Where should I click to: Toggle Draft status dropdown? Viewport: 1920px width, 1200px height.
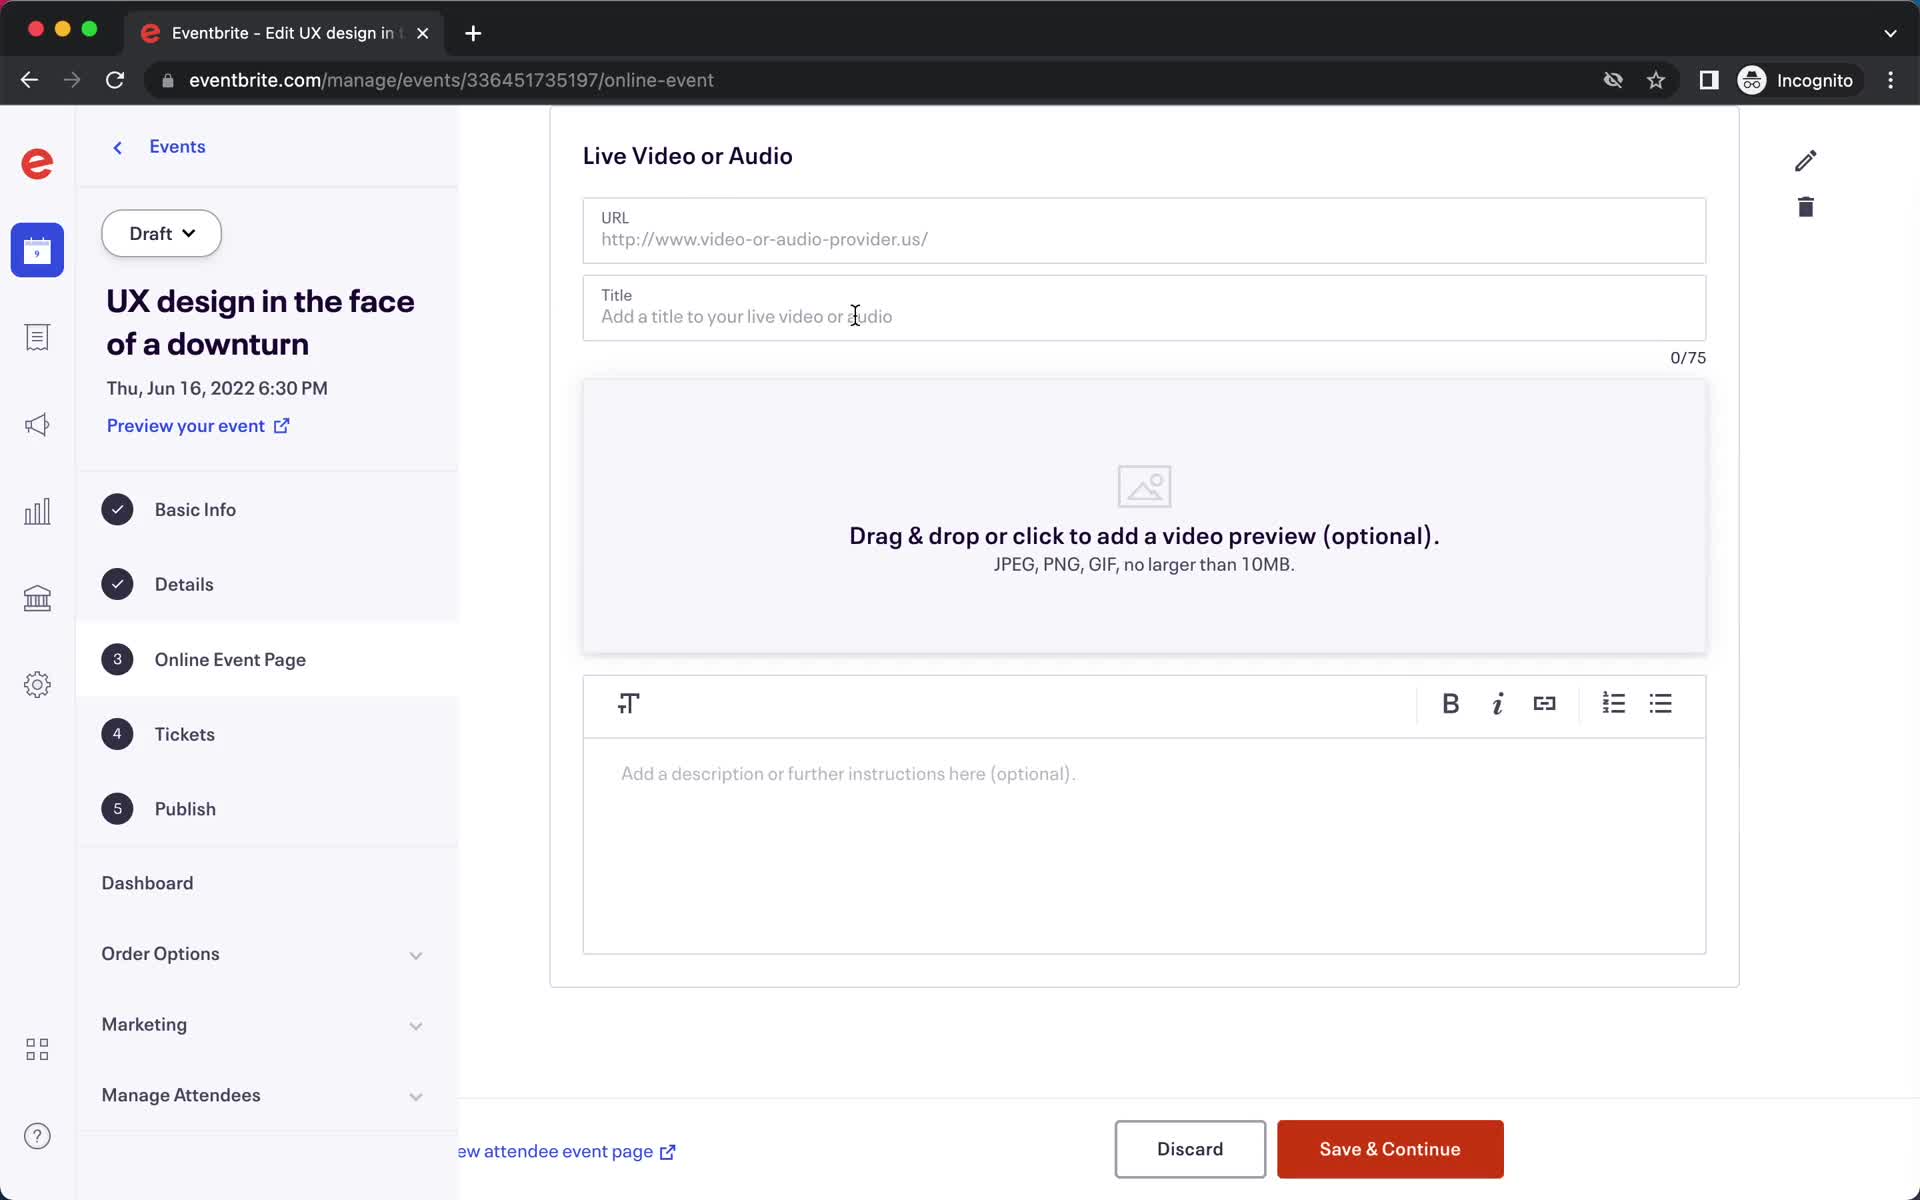pyautogui.click(x=162, y=234)
